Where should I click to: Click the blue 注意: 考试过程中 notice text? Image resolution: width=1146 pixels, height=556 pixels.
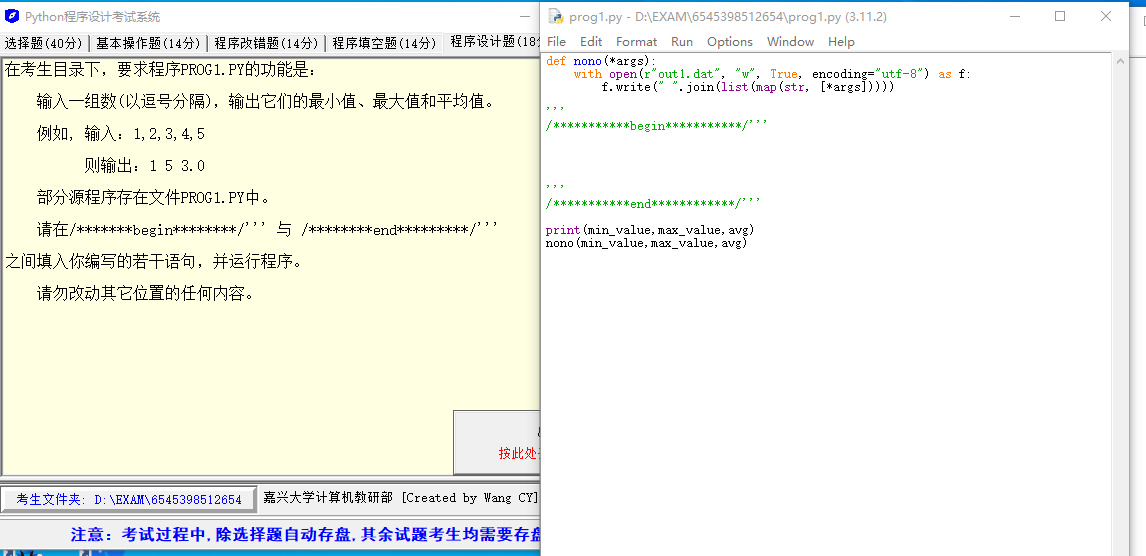(306, 535)
